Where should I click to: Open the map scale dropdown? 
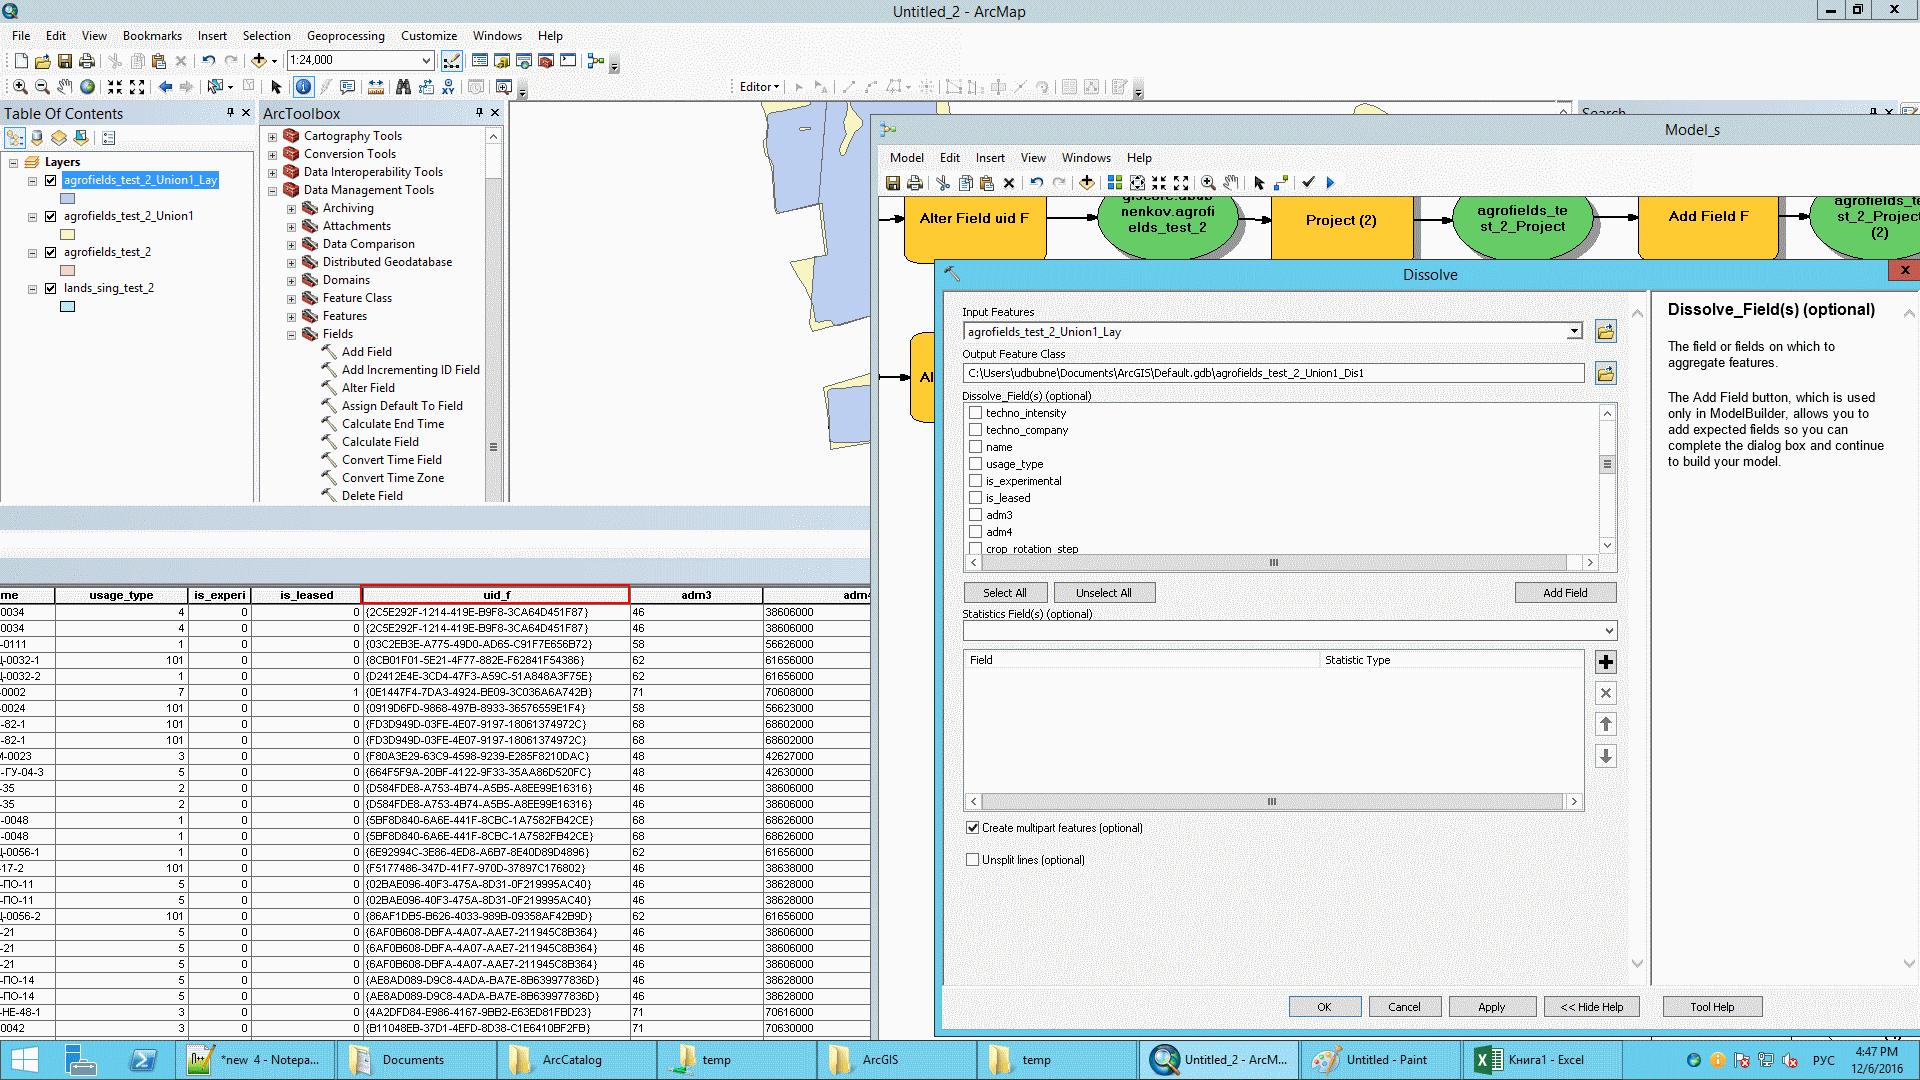427,60
